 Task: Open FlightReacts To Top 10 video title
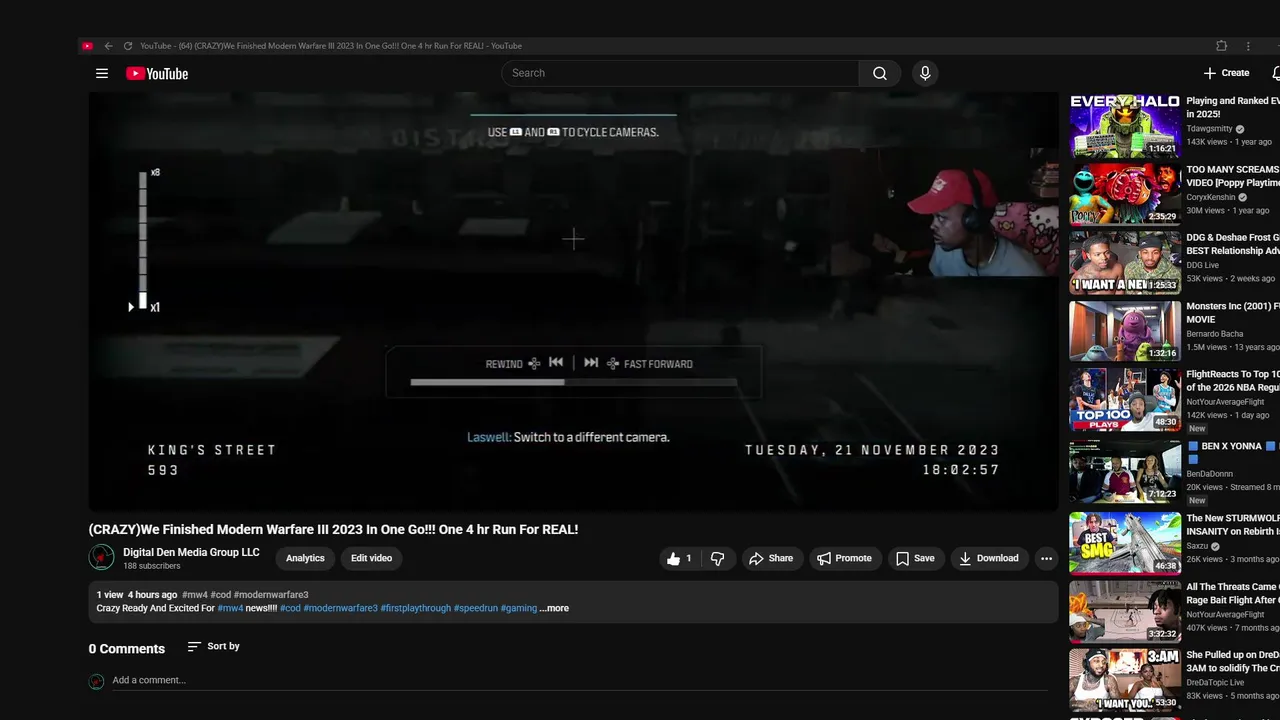pyautogui.click(x=1233, y=381)
